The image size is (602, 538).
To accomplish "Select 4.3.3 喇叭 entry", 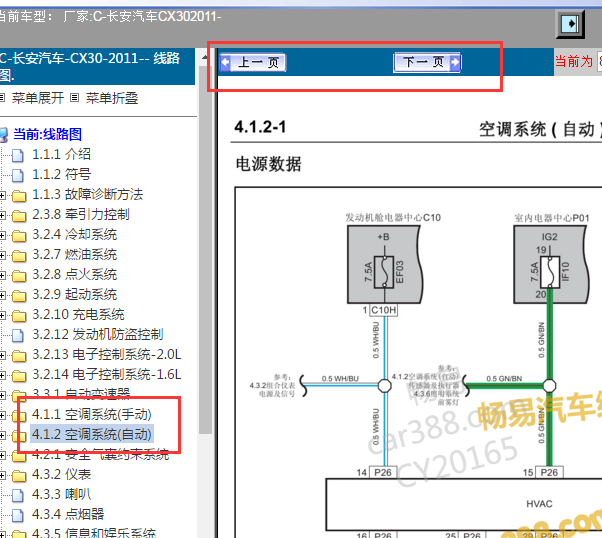I will point(61,494).
